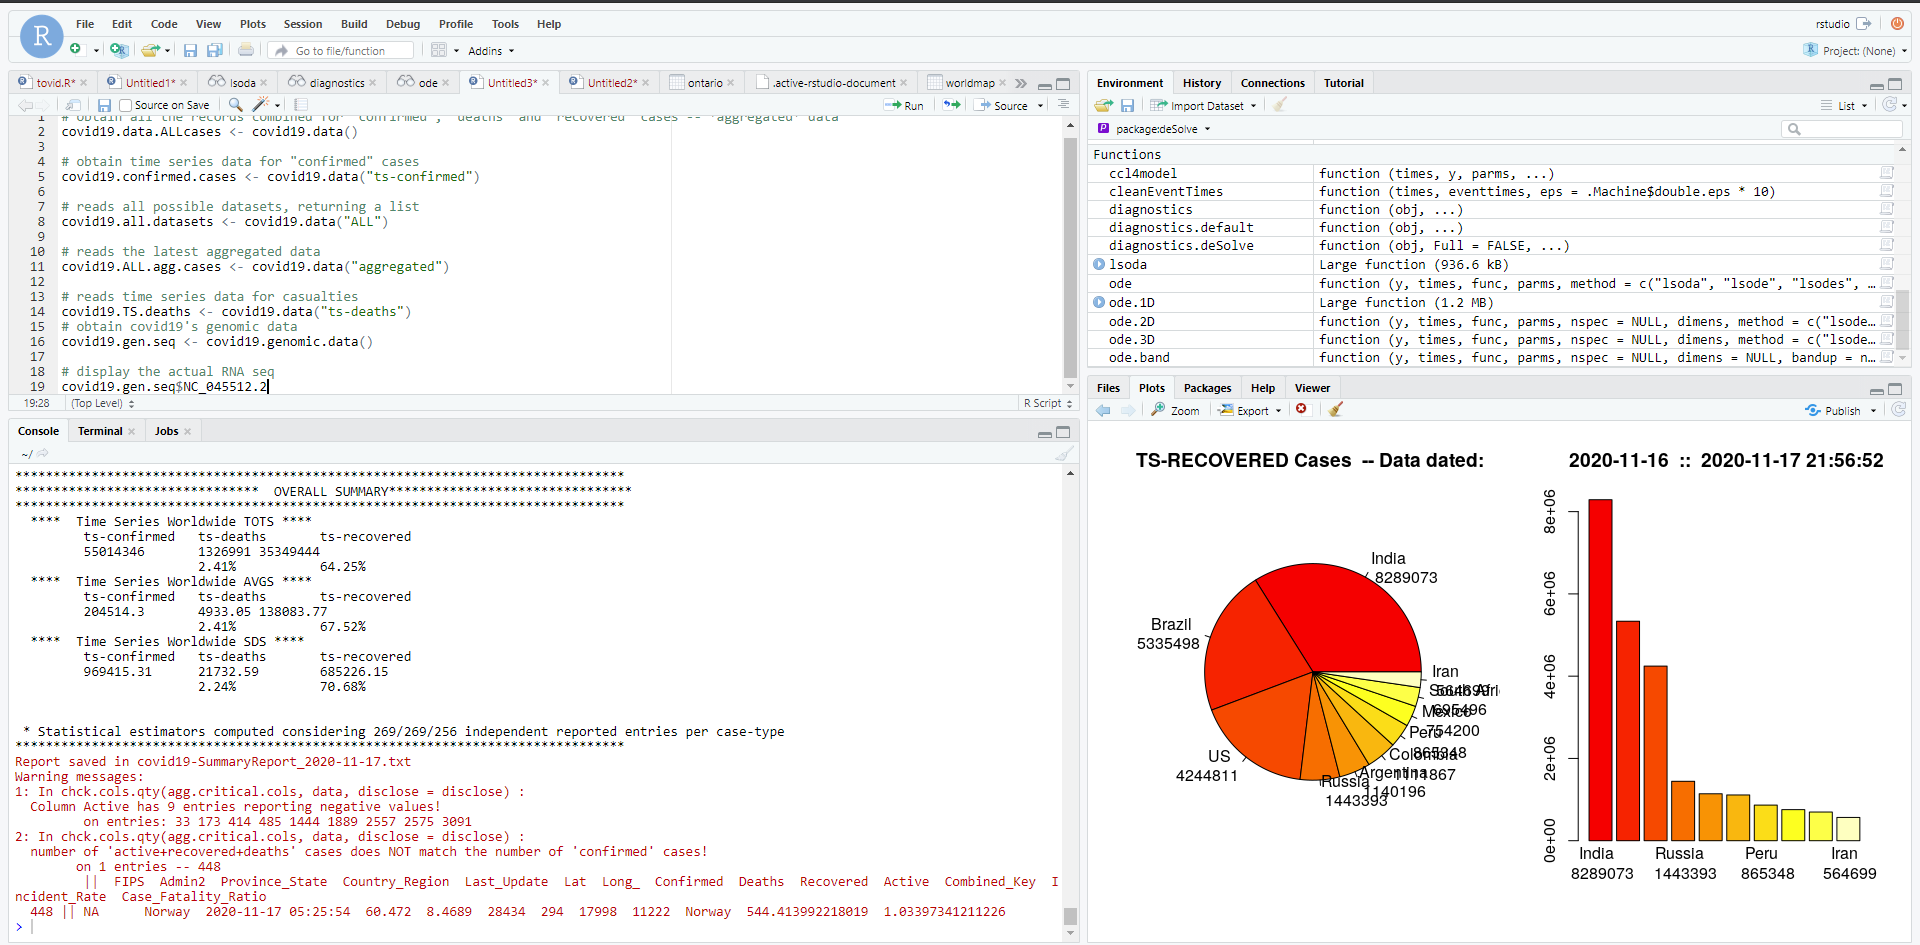Screen dimensions: 1920x945
Task: Click the print current file icon
Action: click(x=246, y=51)
